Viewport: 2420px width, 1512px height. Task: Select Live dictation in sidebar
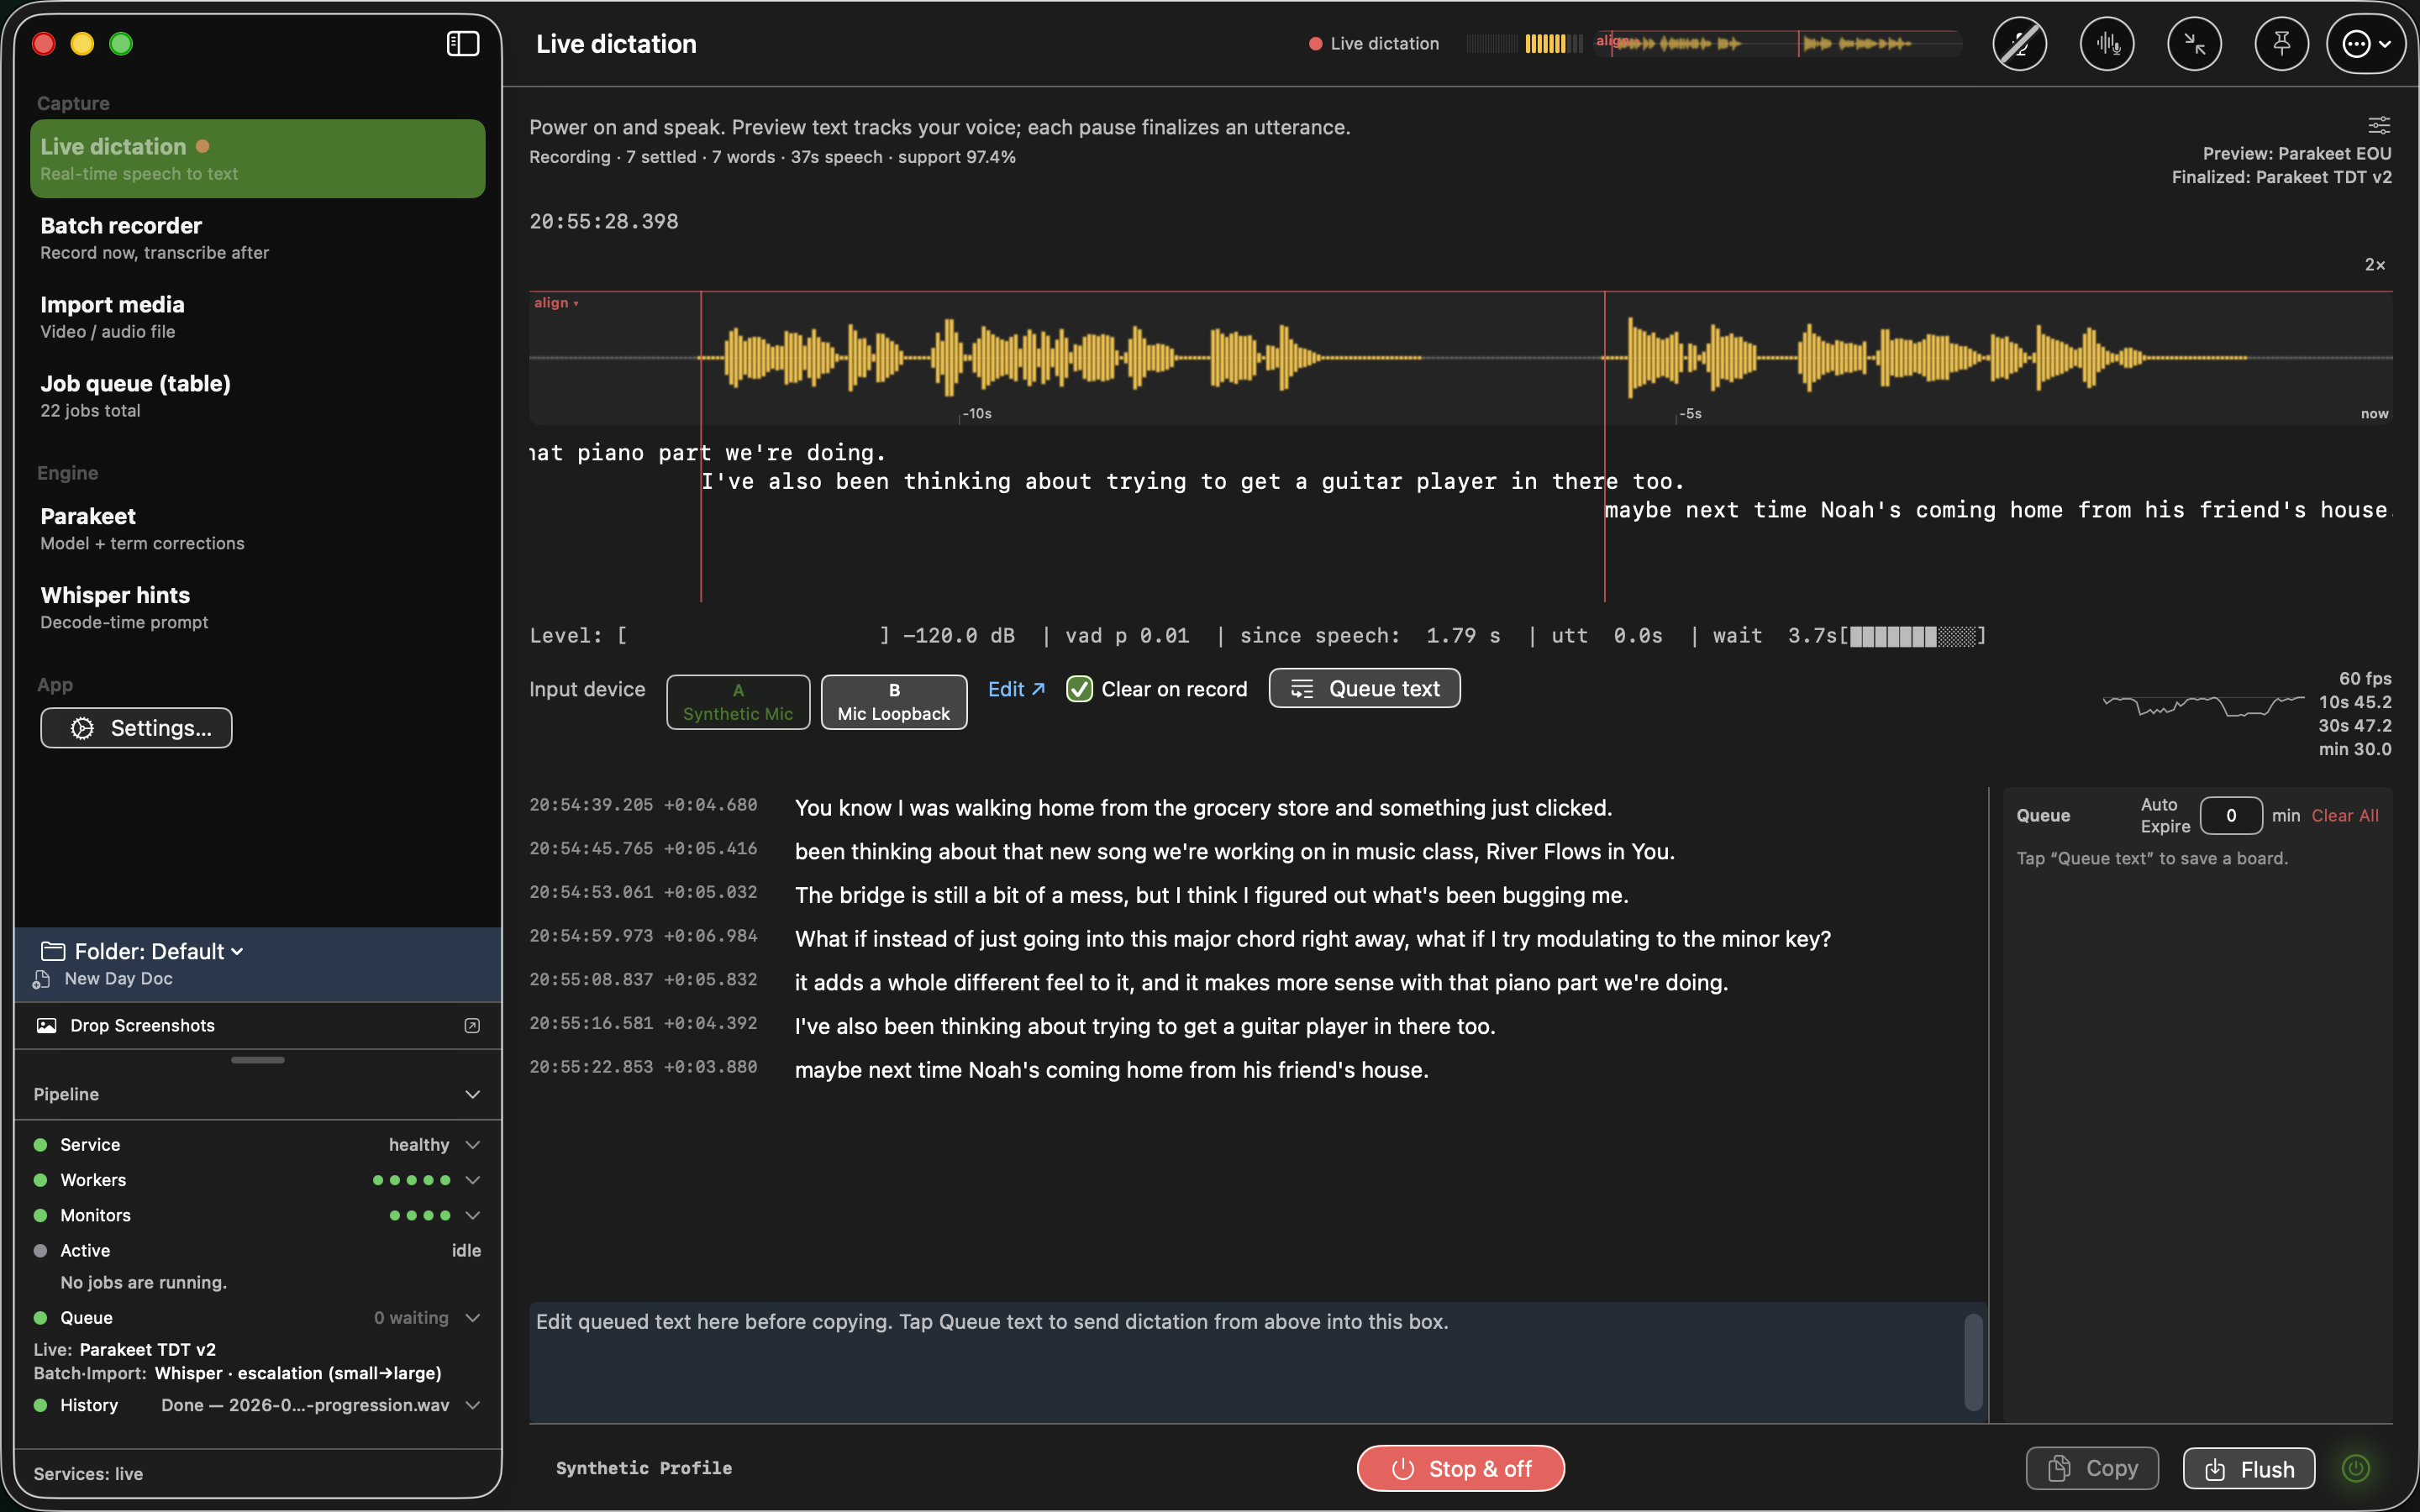257,159
